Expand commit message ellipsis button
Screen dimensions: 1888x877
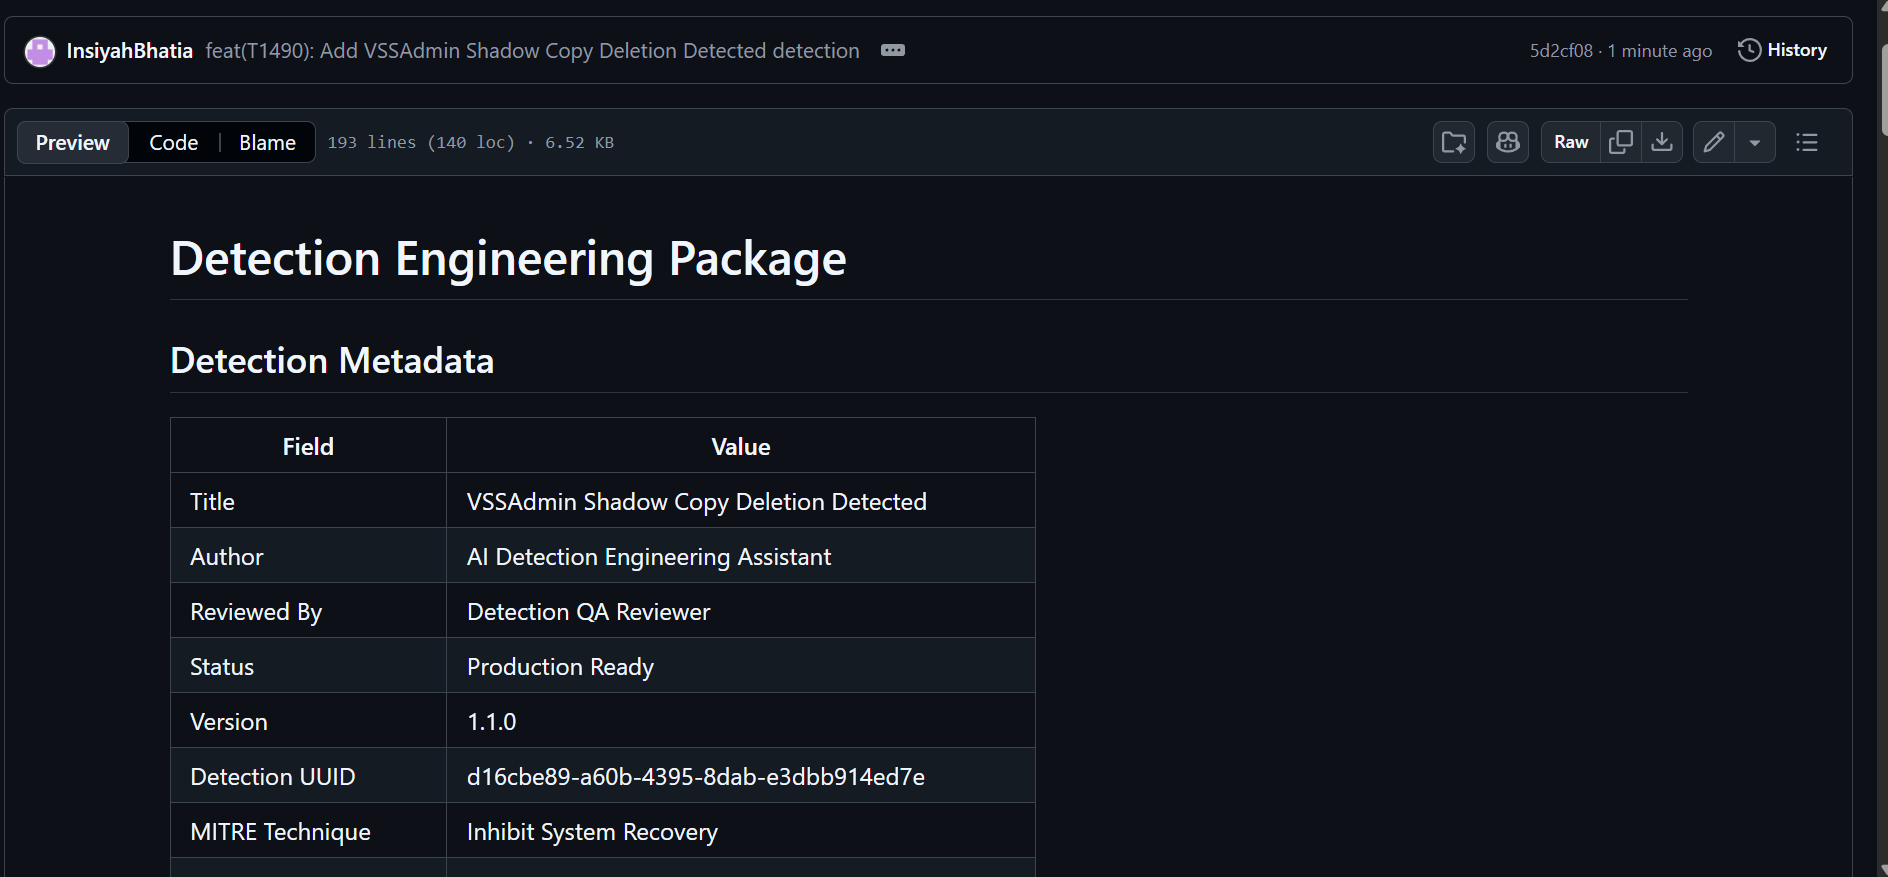pyautogui.click(x=893, y=50)
